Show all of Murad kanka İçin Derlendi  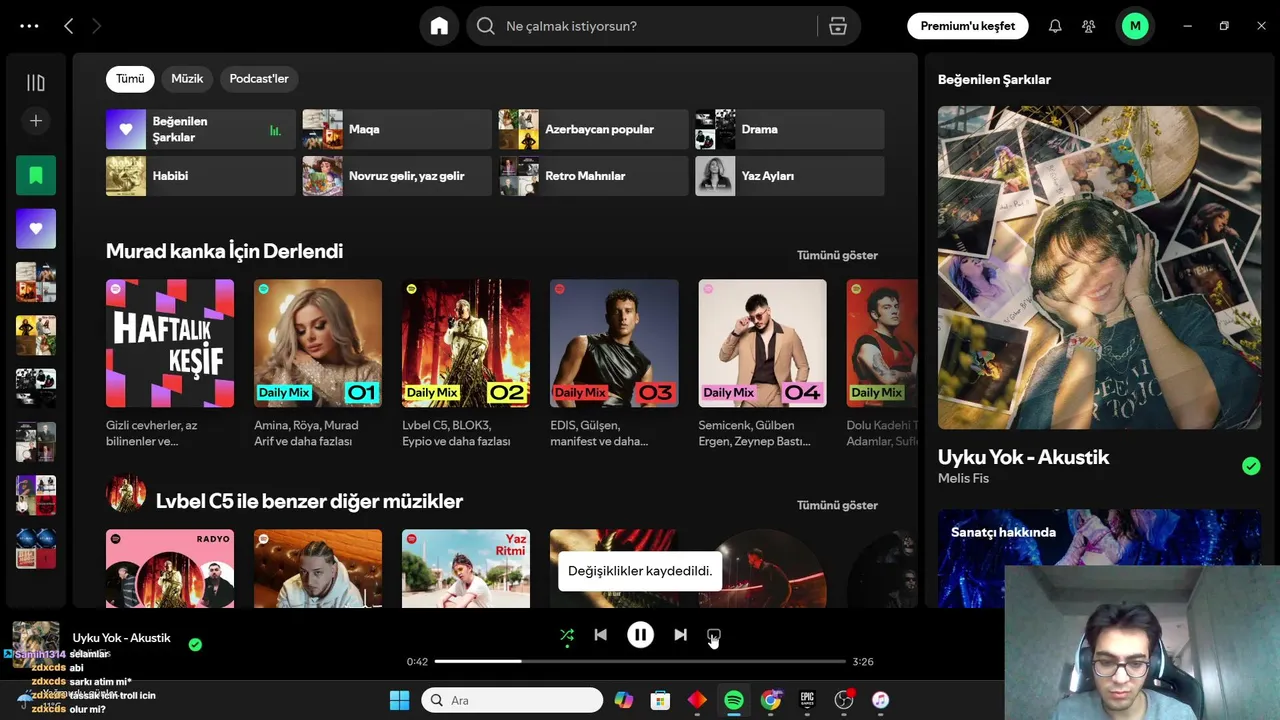(837, 255)
